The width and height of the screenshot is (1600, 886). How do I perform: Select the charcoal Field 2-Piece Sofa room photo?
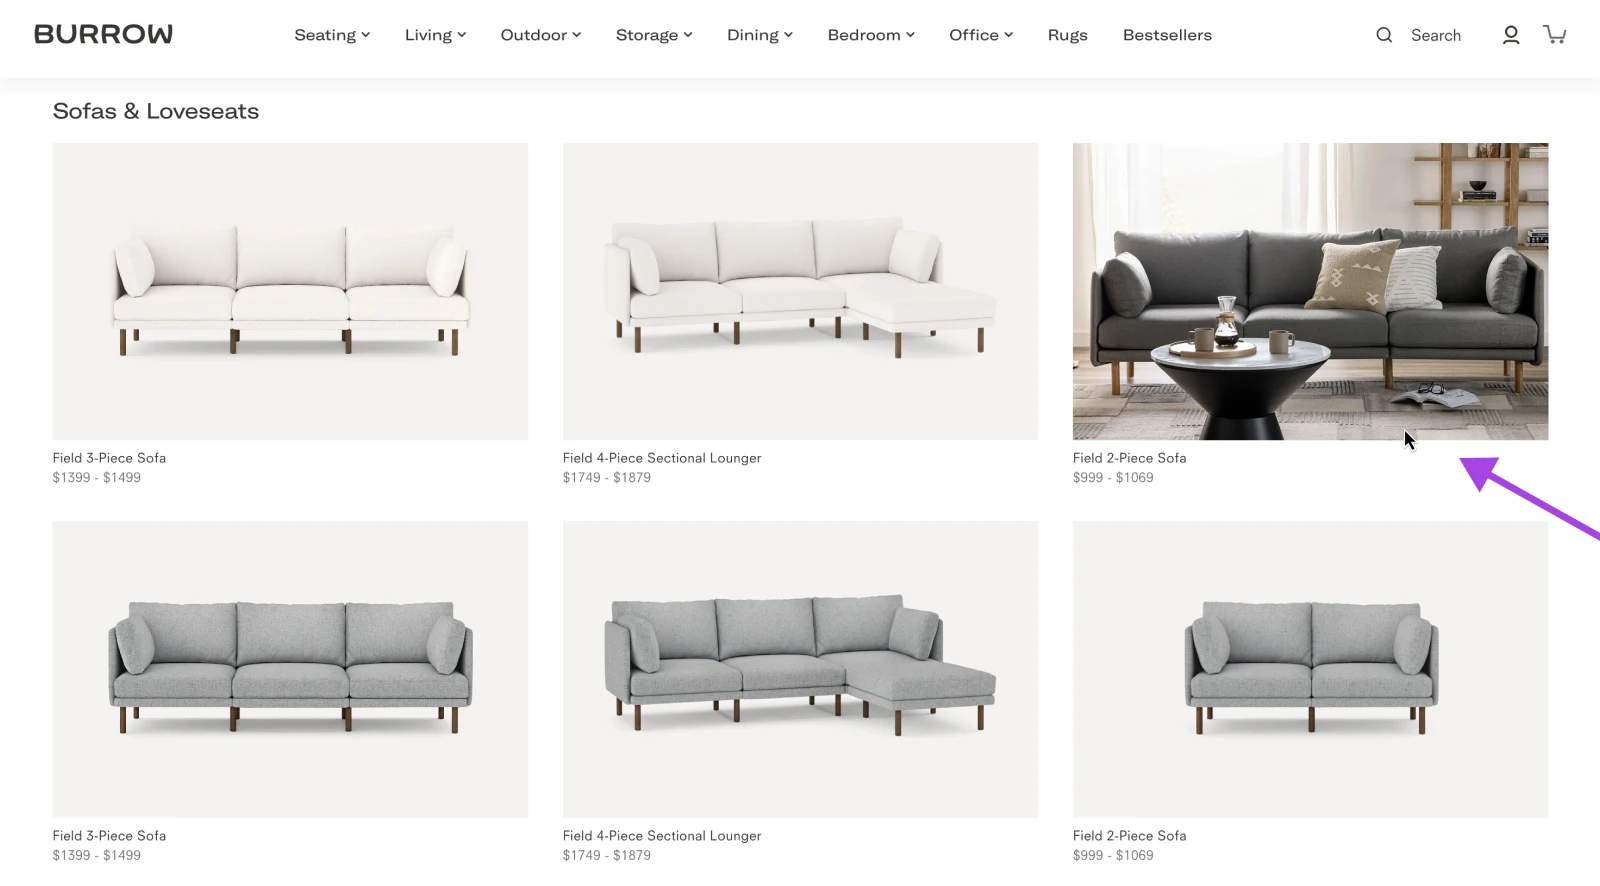point(1310,291)
